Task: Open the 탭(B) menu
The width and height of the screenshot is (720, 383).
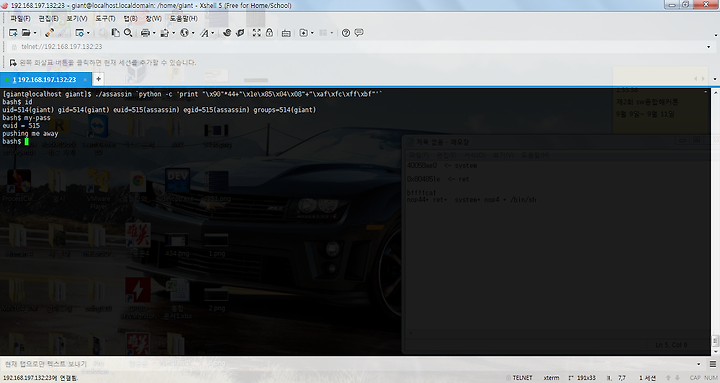Action: [130, 18]
